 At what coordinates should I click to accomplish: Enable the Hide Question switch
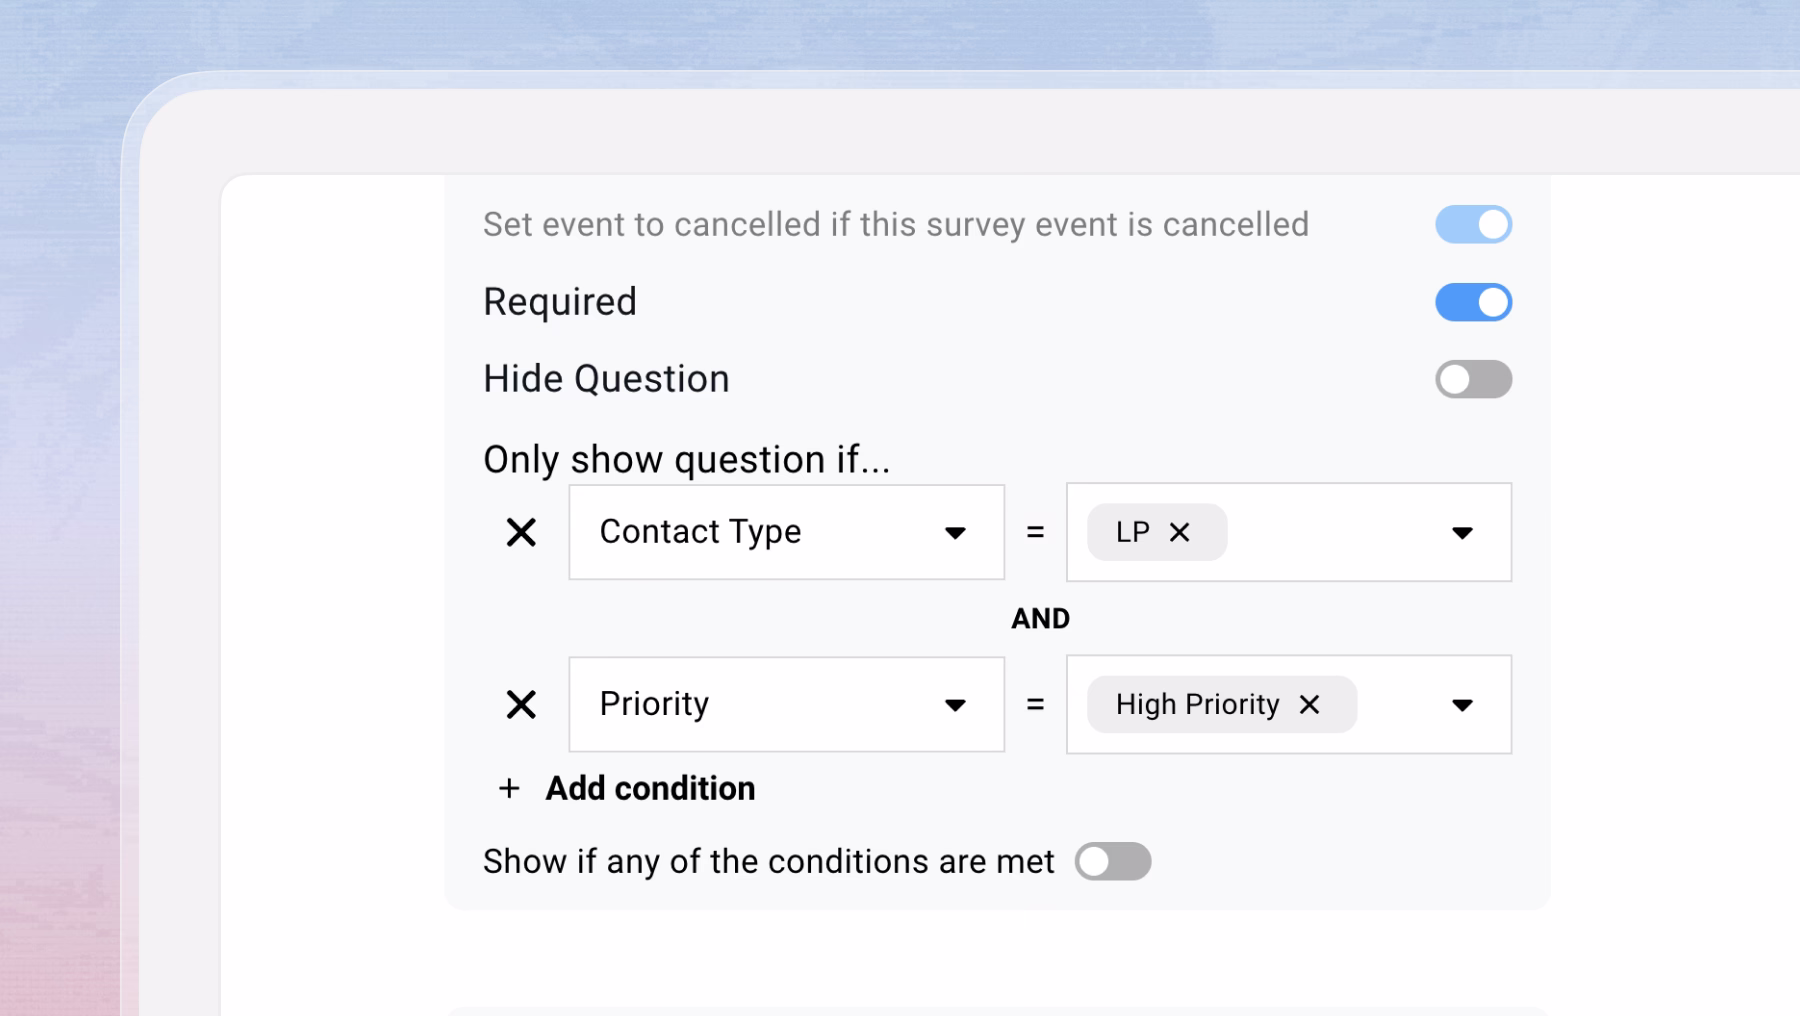click(x=1473, y=380)
